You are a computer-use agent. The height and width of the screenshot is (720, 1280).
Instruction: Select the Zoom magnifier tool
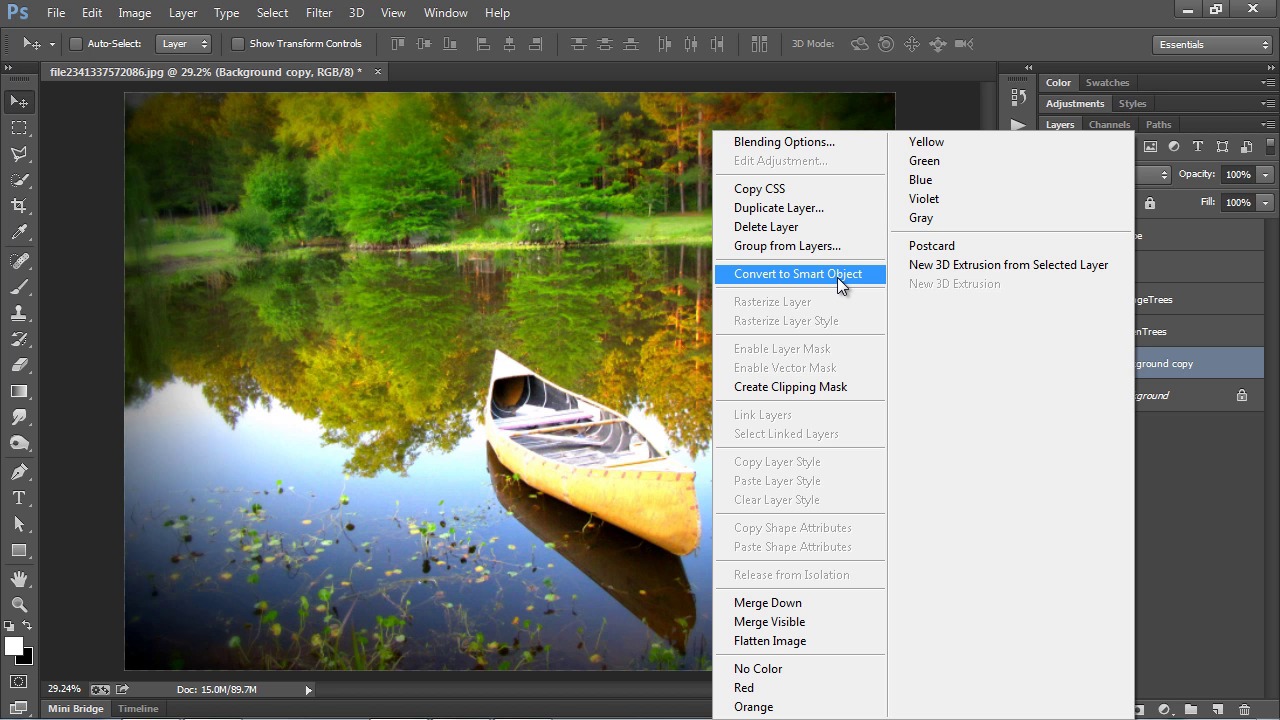19,605
